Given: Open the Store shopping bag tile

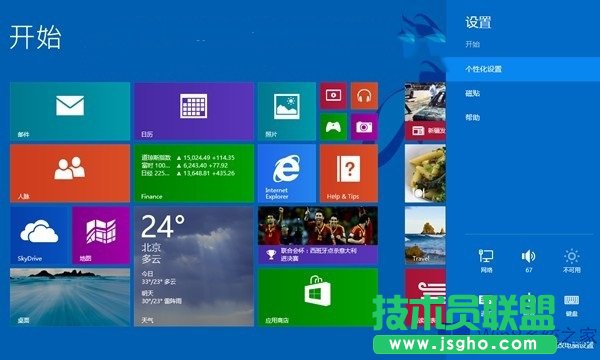Looking at the screenshot, I should click(x=318, y=297).
